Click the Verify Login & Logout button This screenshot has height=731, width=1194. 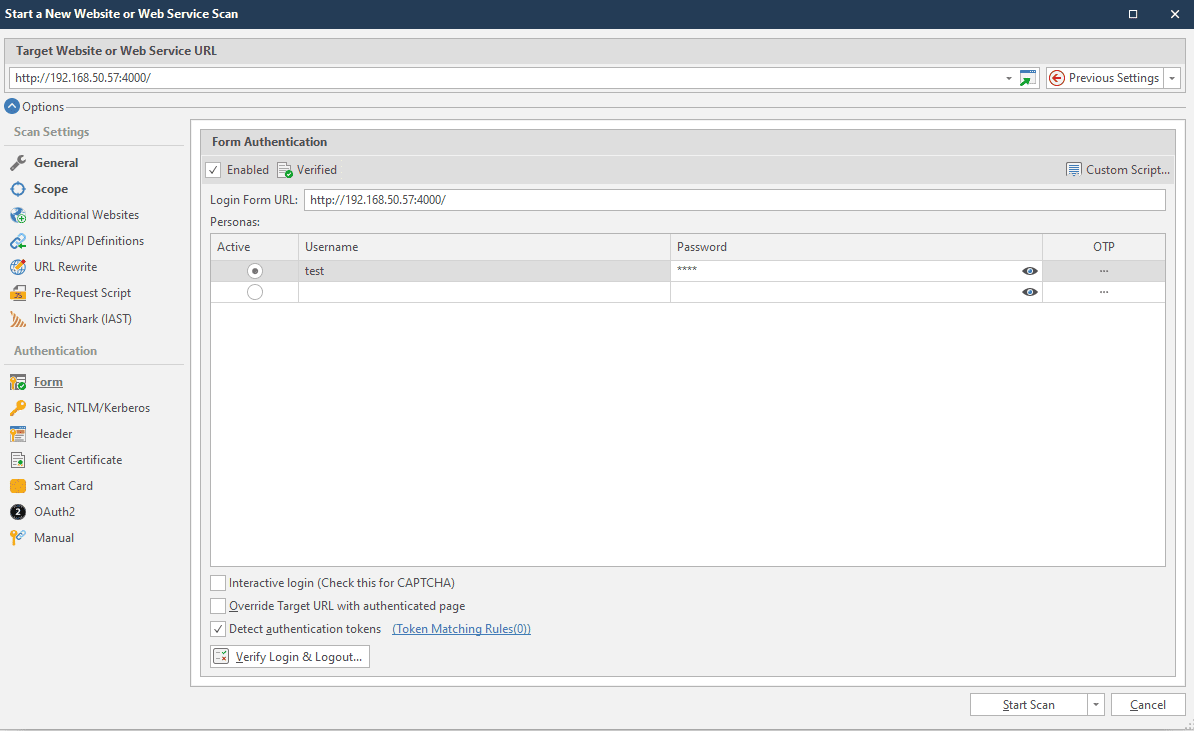tap(290, 657)
